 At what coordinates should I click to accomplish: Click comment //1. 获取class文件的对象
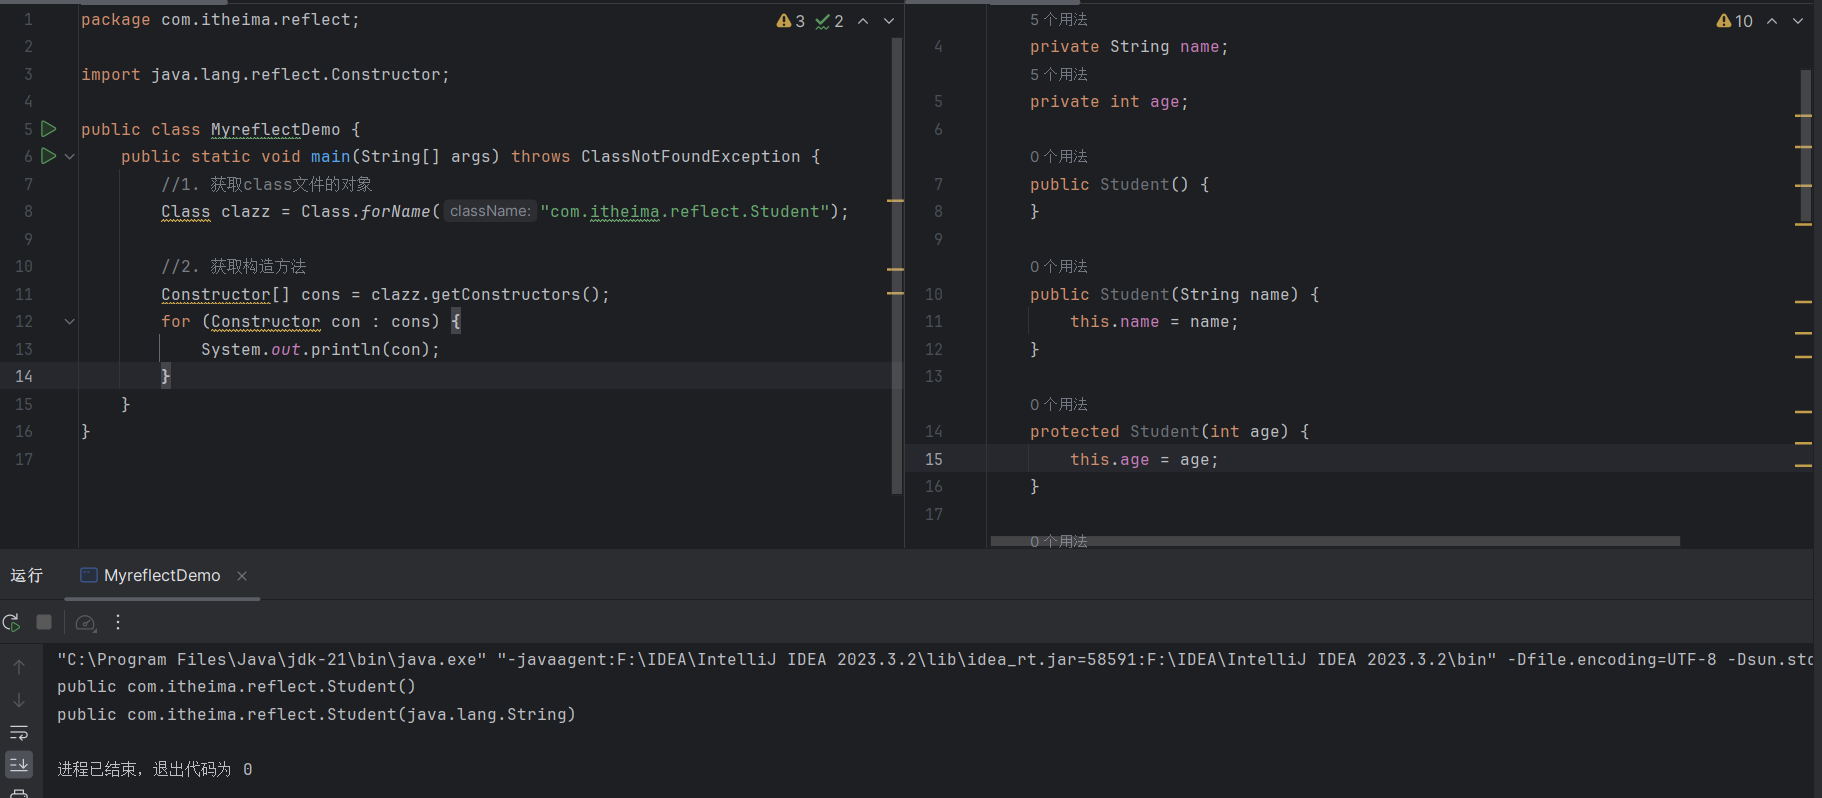266,184
